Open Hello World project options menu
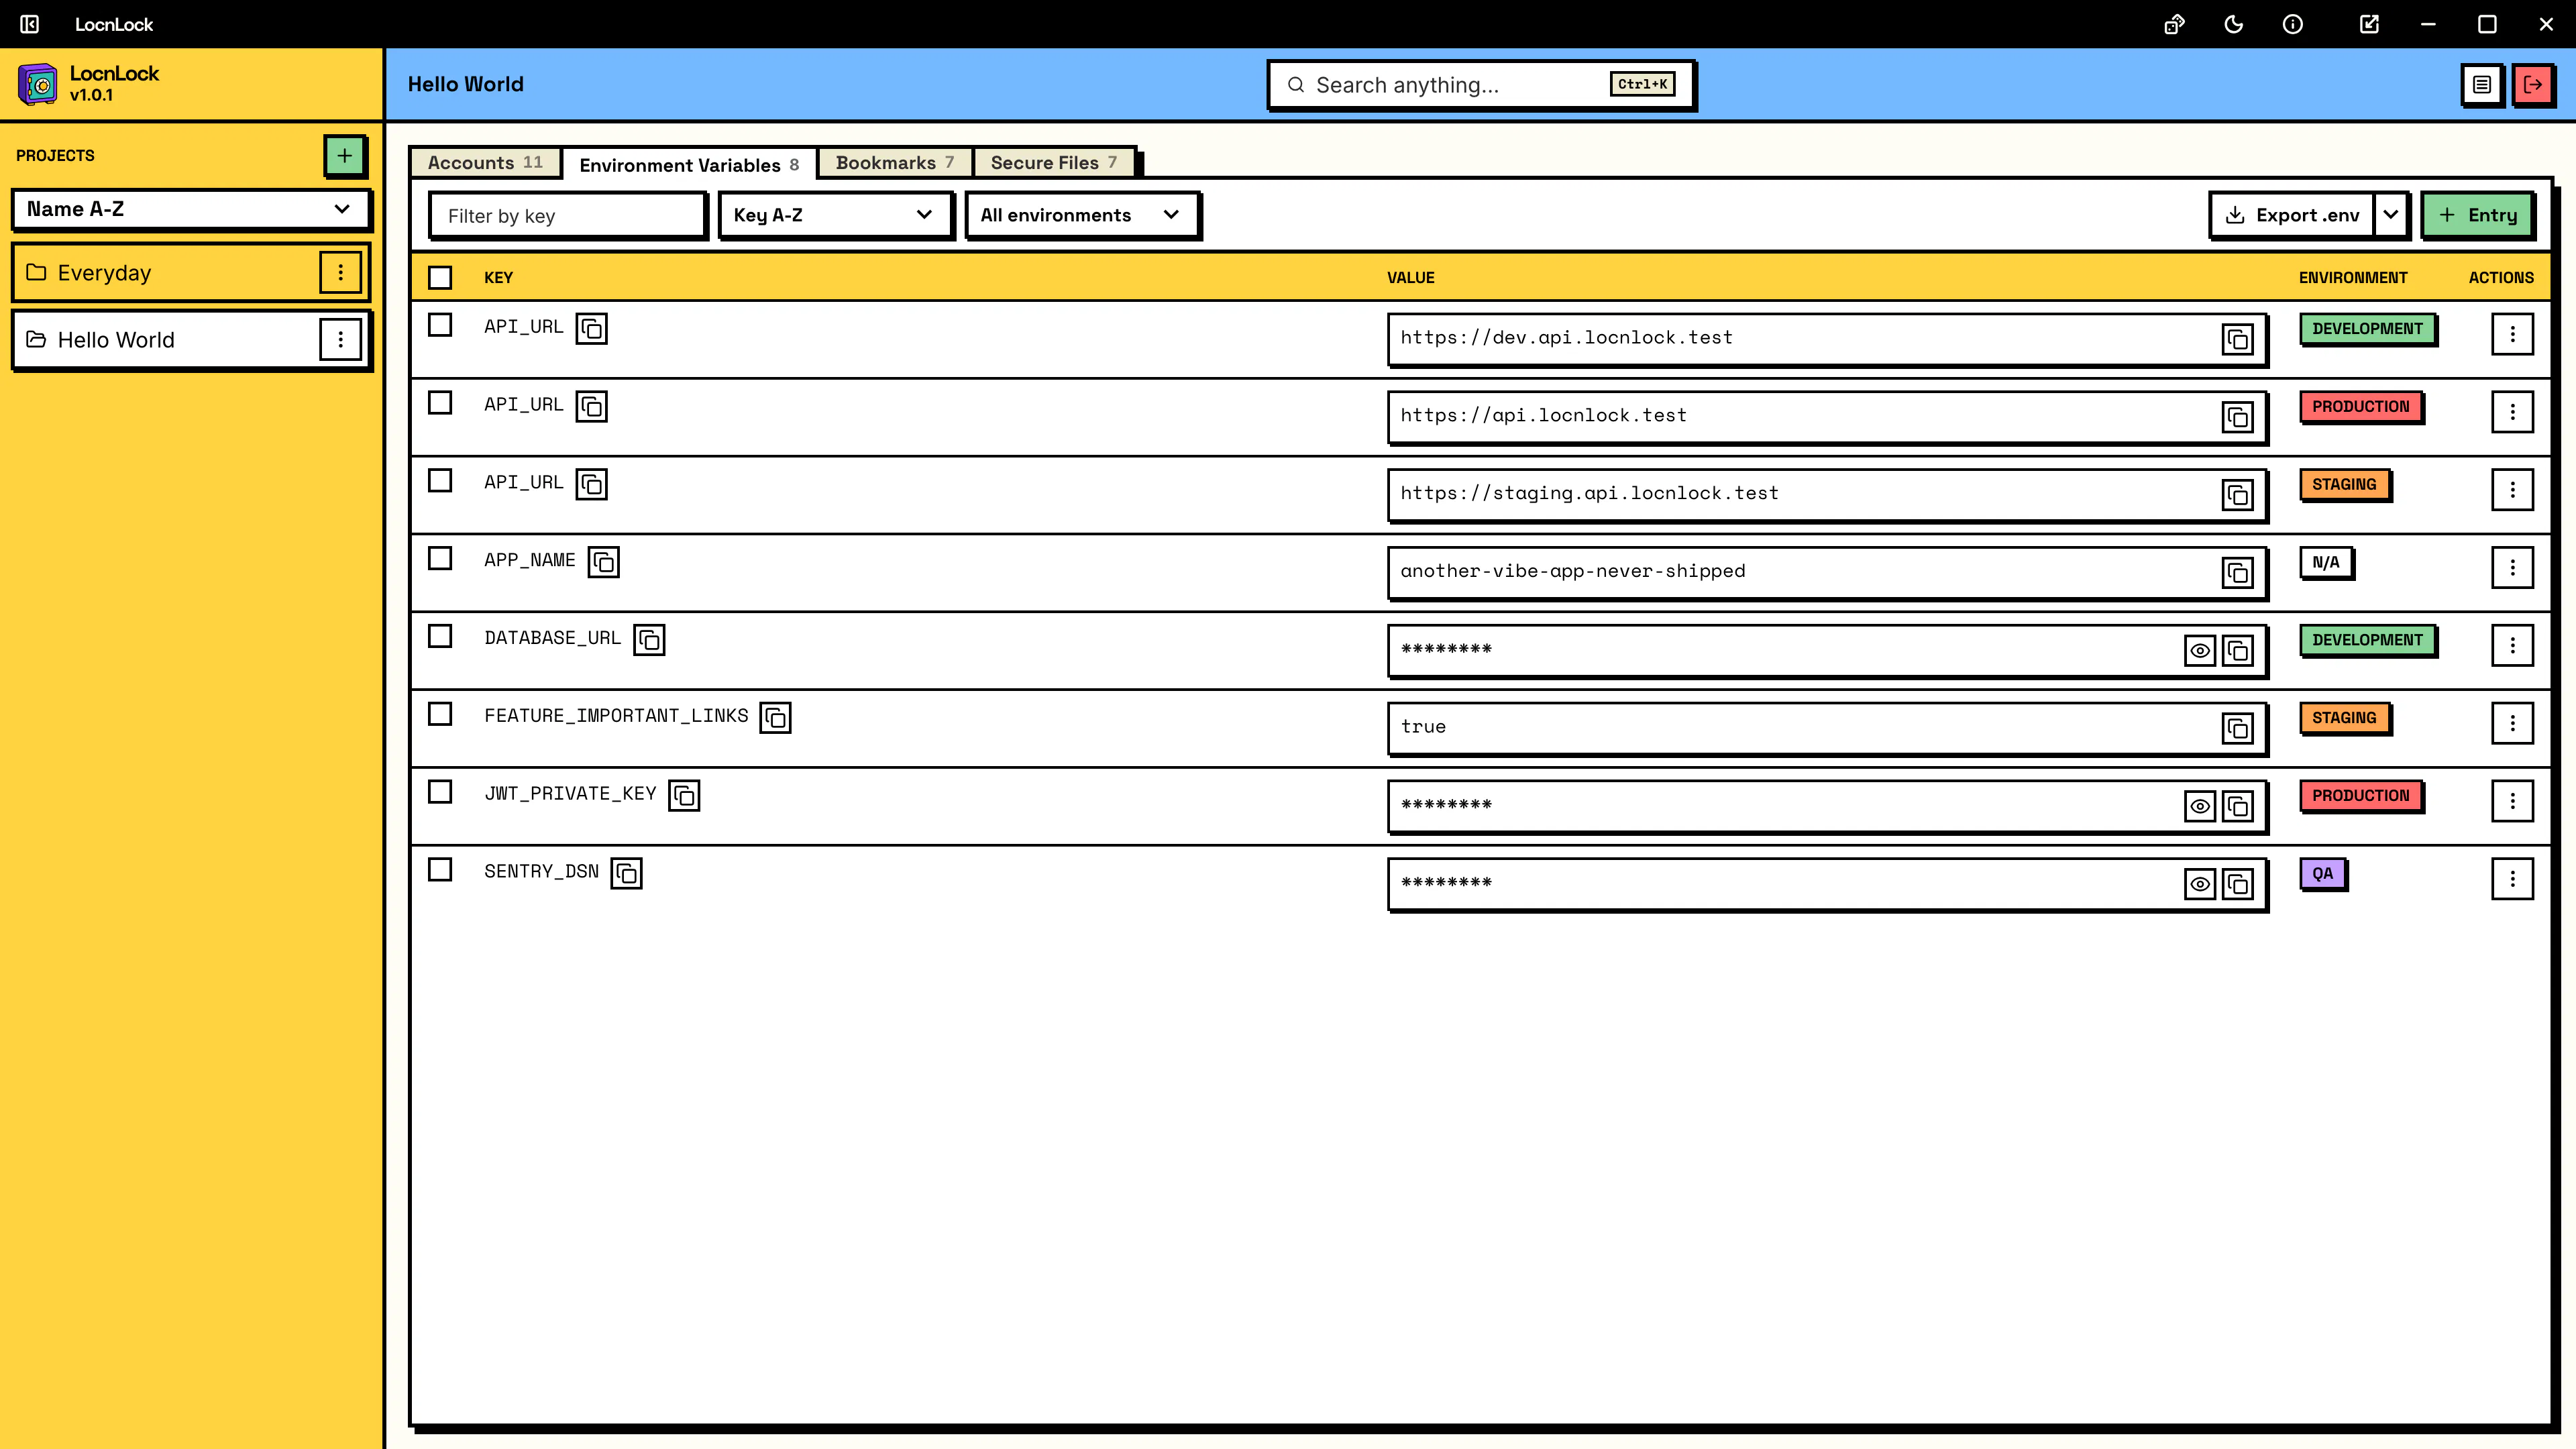This screenshot has width=2576, height=1449. click(340, 339)
